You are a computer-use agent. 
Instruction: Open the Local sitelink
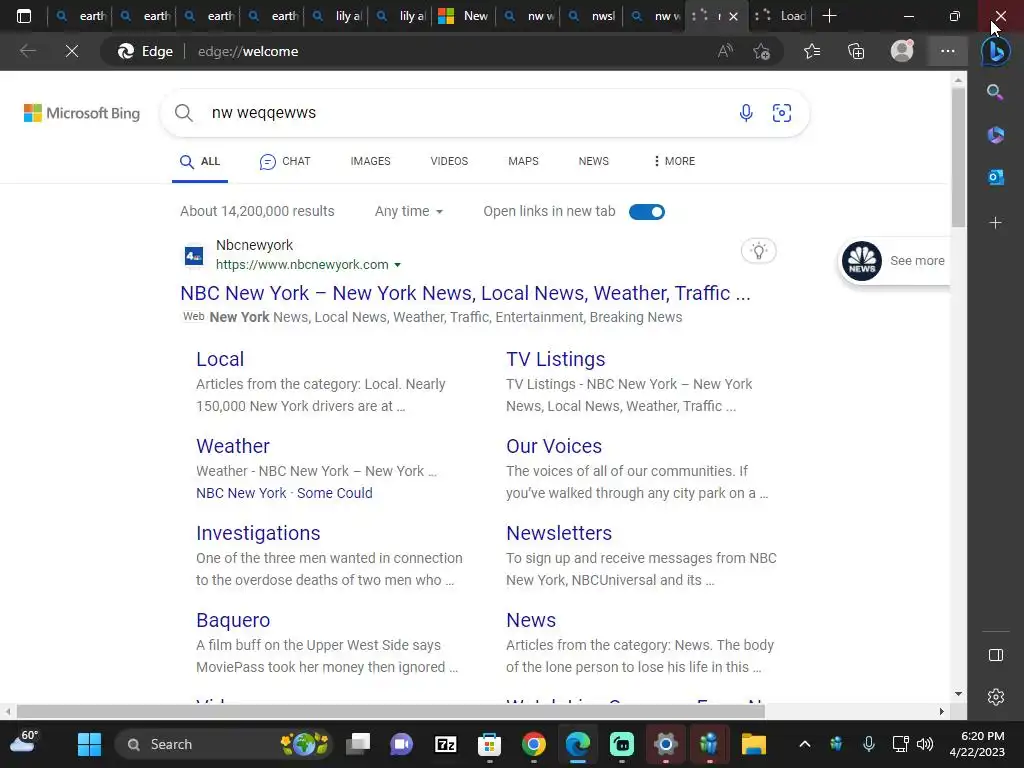tap(220, 359)
